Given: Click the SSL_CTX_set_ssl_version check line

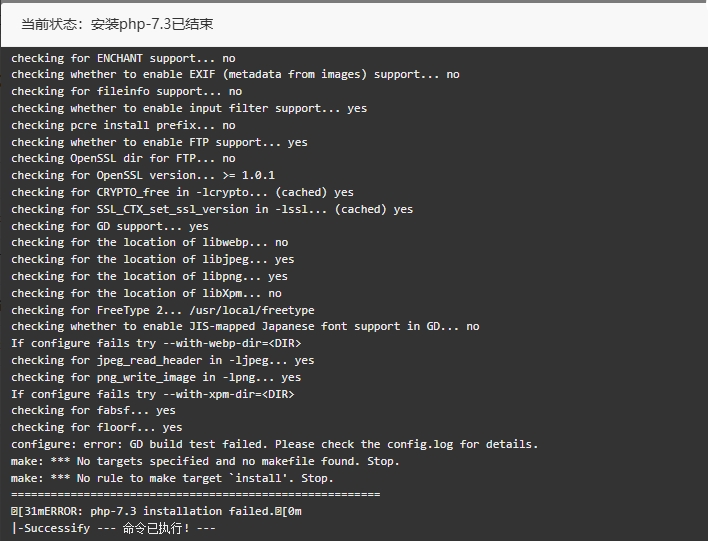Looking at the screenshot, I should tap(212, 210).
